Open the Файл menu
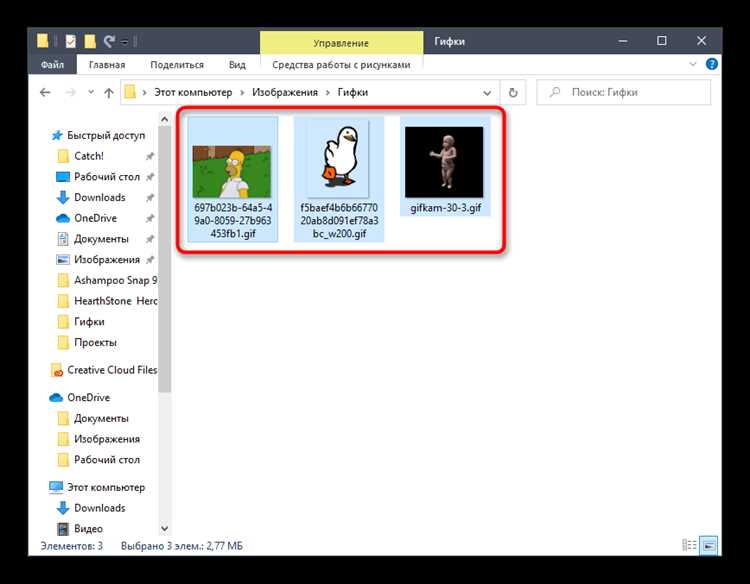This screenshot has width=750, height=584. click(x=52, y=65)
